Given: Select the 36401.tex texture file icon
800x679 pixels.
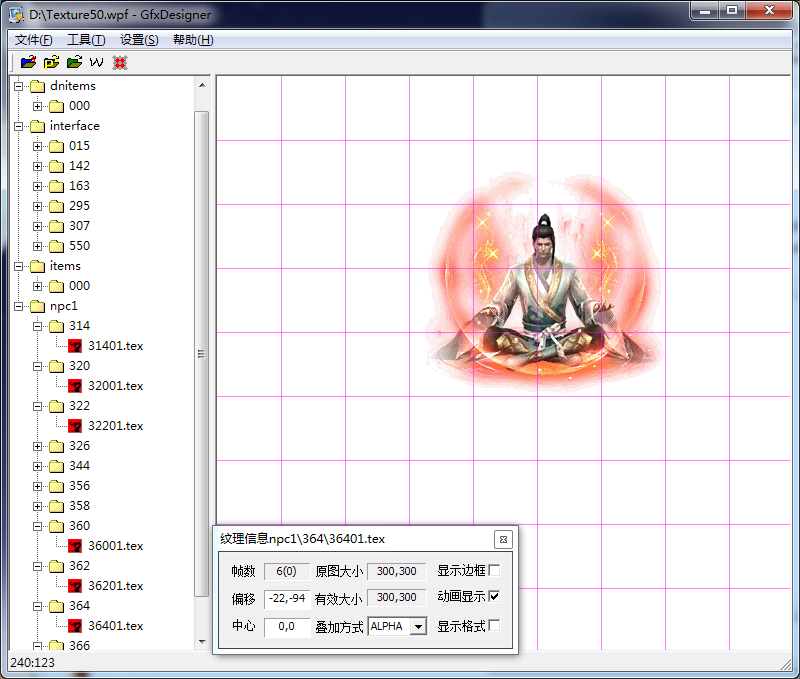Looking at the screenshot, I should (x=75, y=625).
